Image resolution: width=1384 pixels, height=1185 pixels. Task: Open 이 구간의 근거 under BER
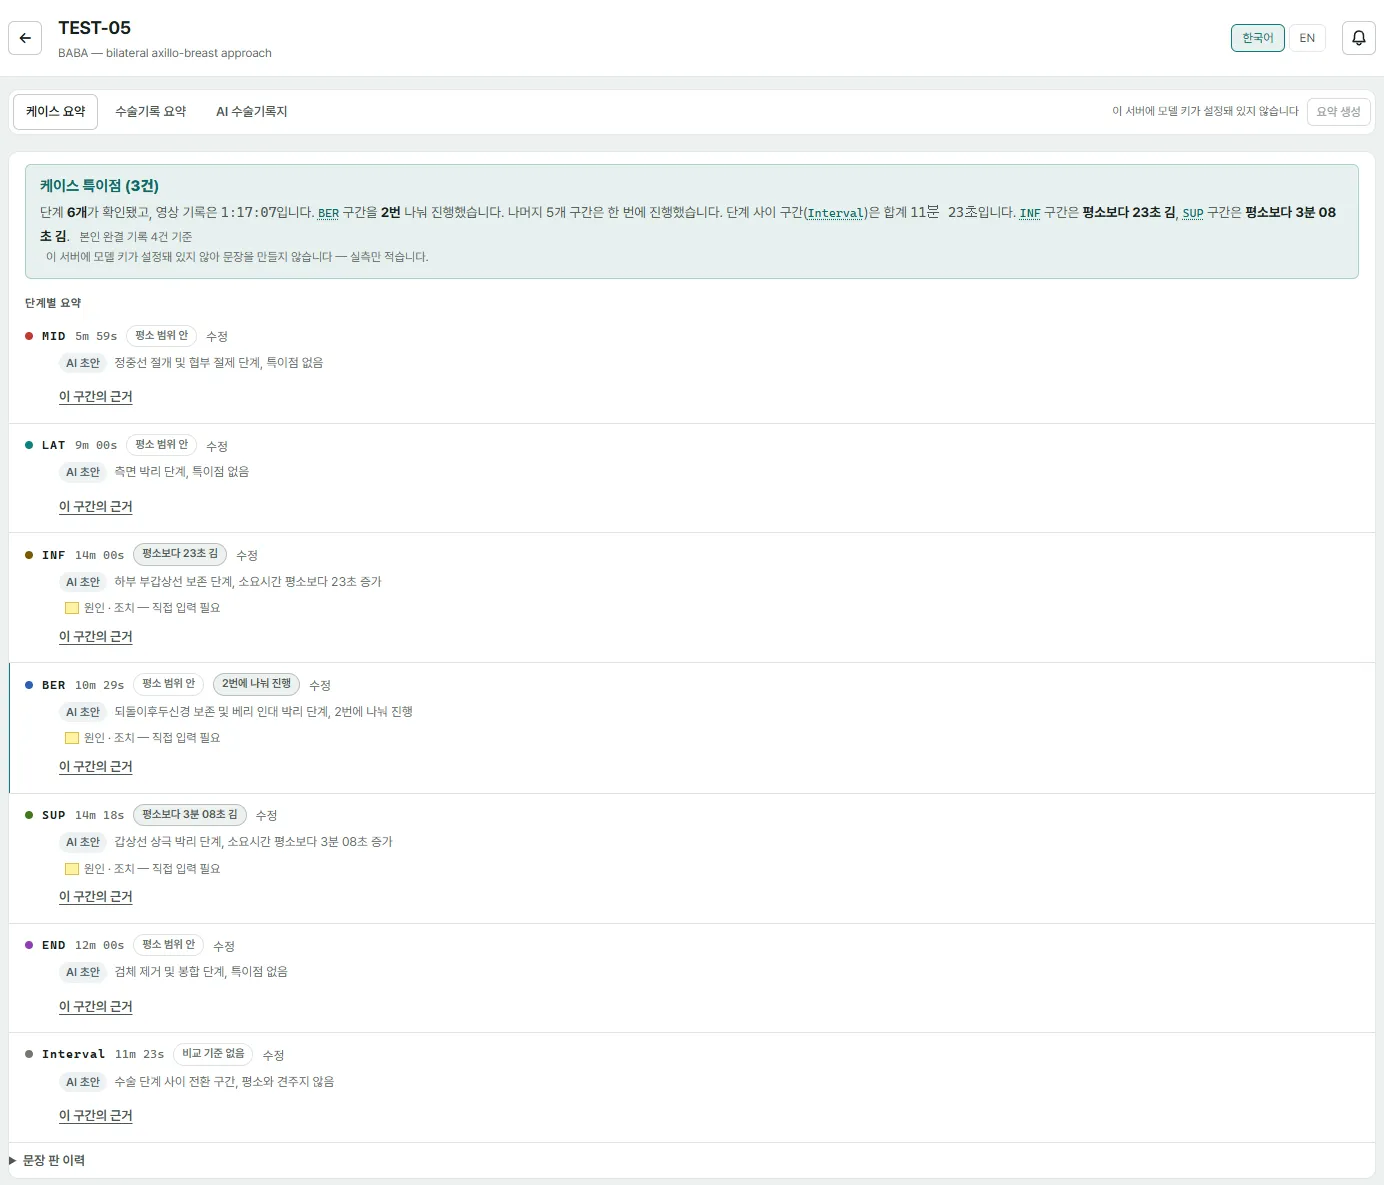[x=96, y=767]
